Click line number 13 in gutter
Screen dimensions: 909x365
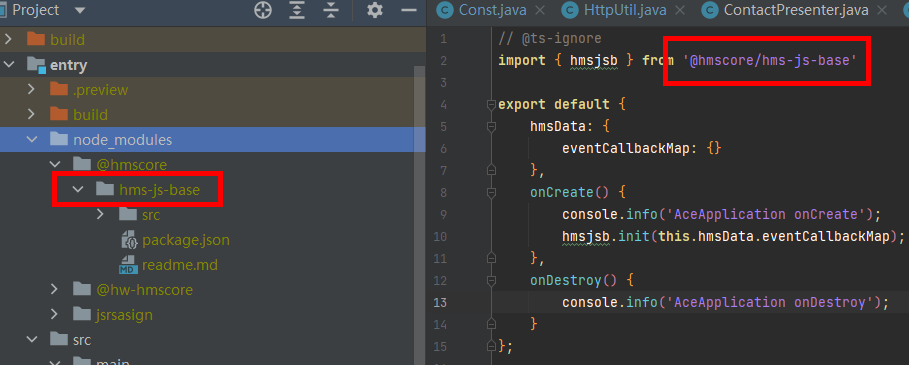(440, 302)
